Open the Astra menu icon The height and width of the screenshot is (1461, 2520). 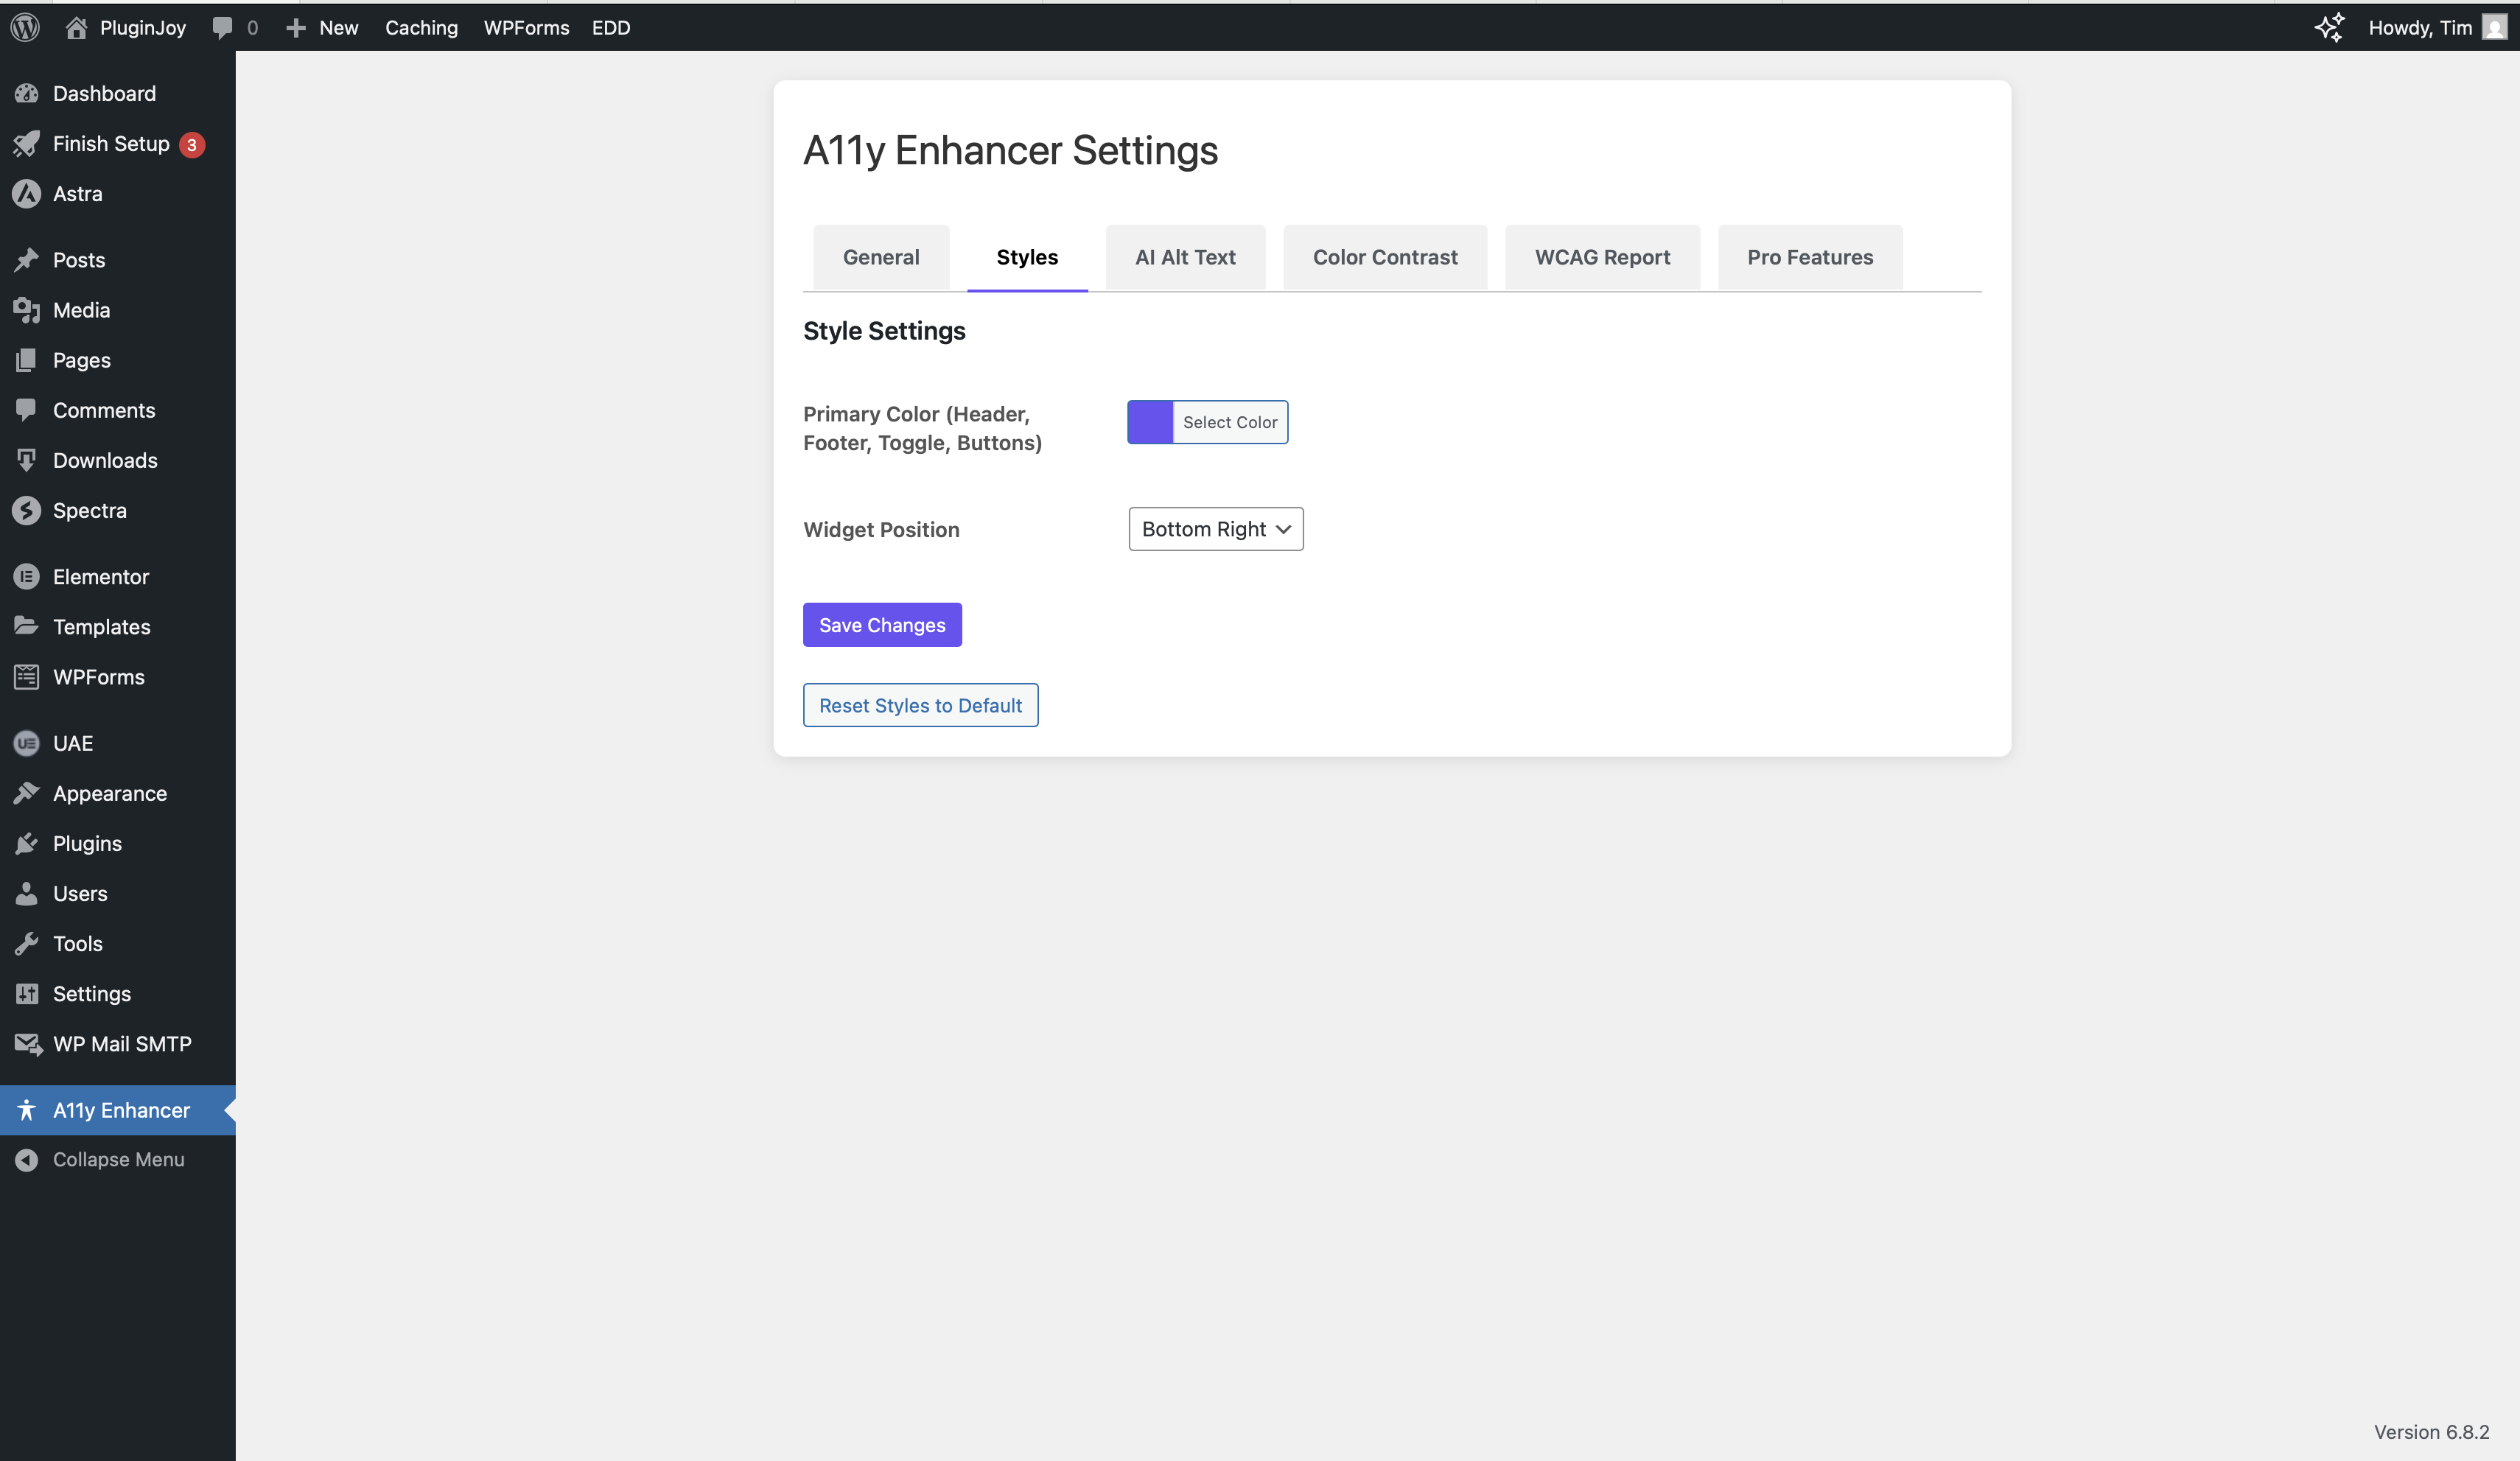(x=26, y=194)
